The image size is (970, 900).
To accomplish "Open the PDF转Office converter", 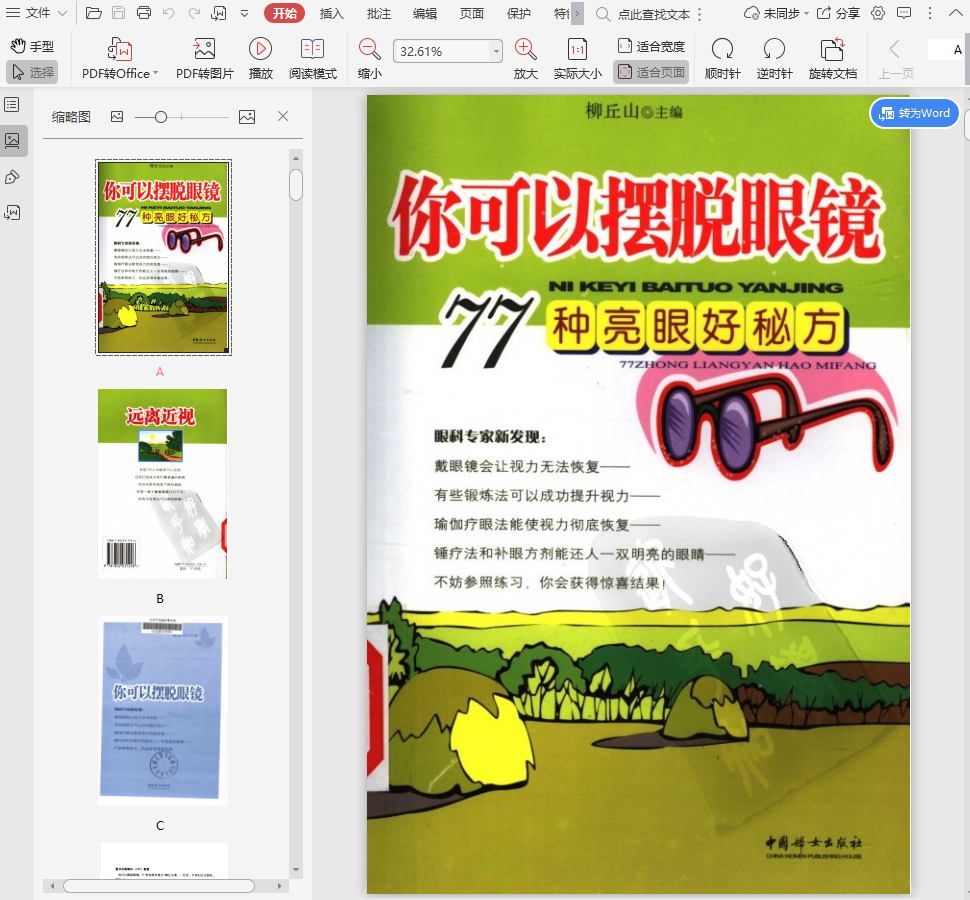I will click(x=120, y=59).
